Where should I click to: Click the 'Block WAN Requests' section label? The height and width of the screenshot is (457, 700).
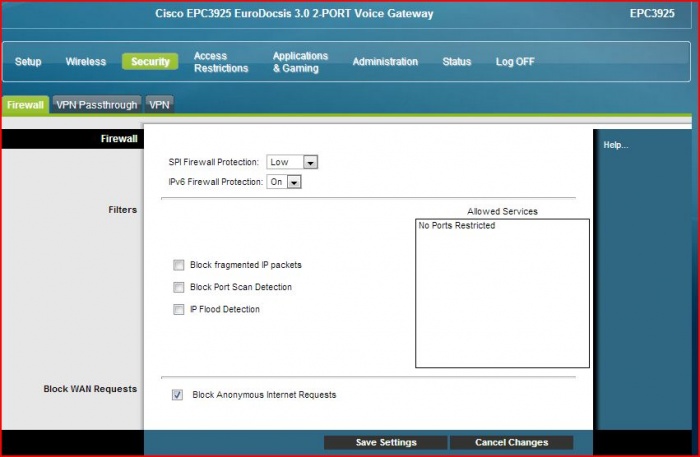[x=90, y=389]
